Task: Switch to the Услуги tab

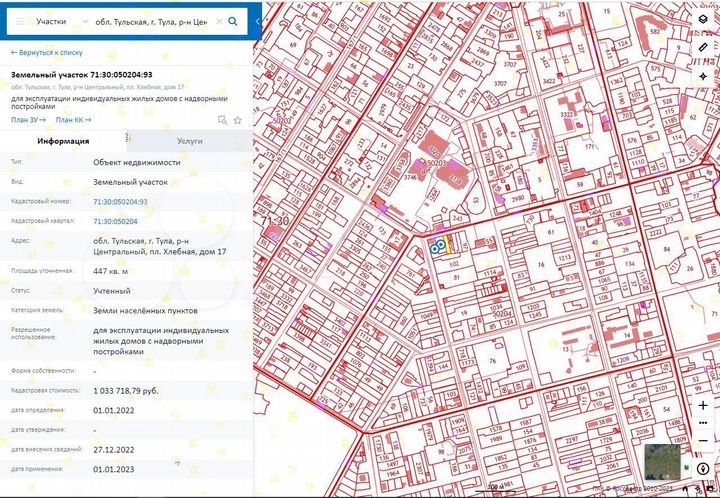Action: (x=189, y=141)
